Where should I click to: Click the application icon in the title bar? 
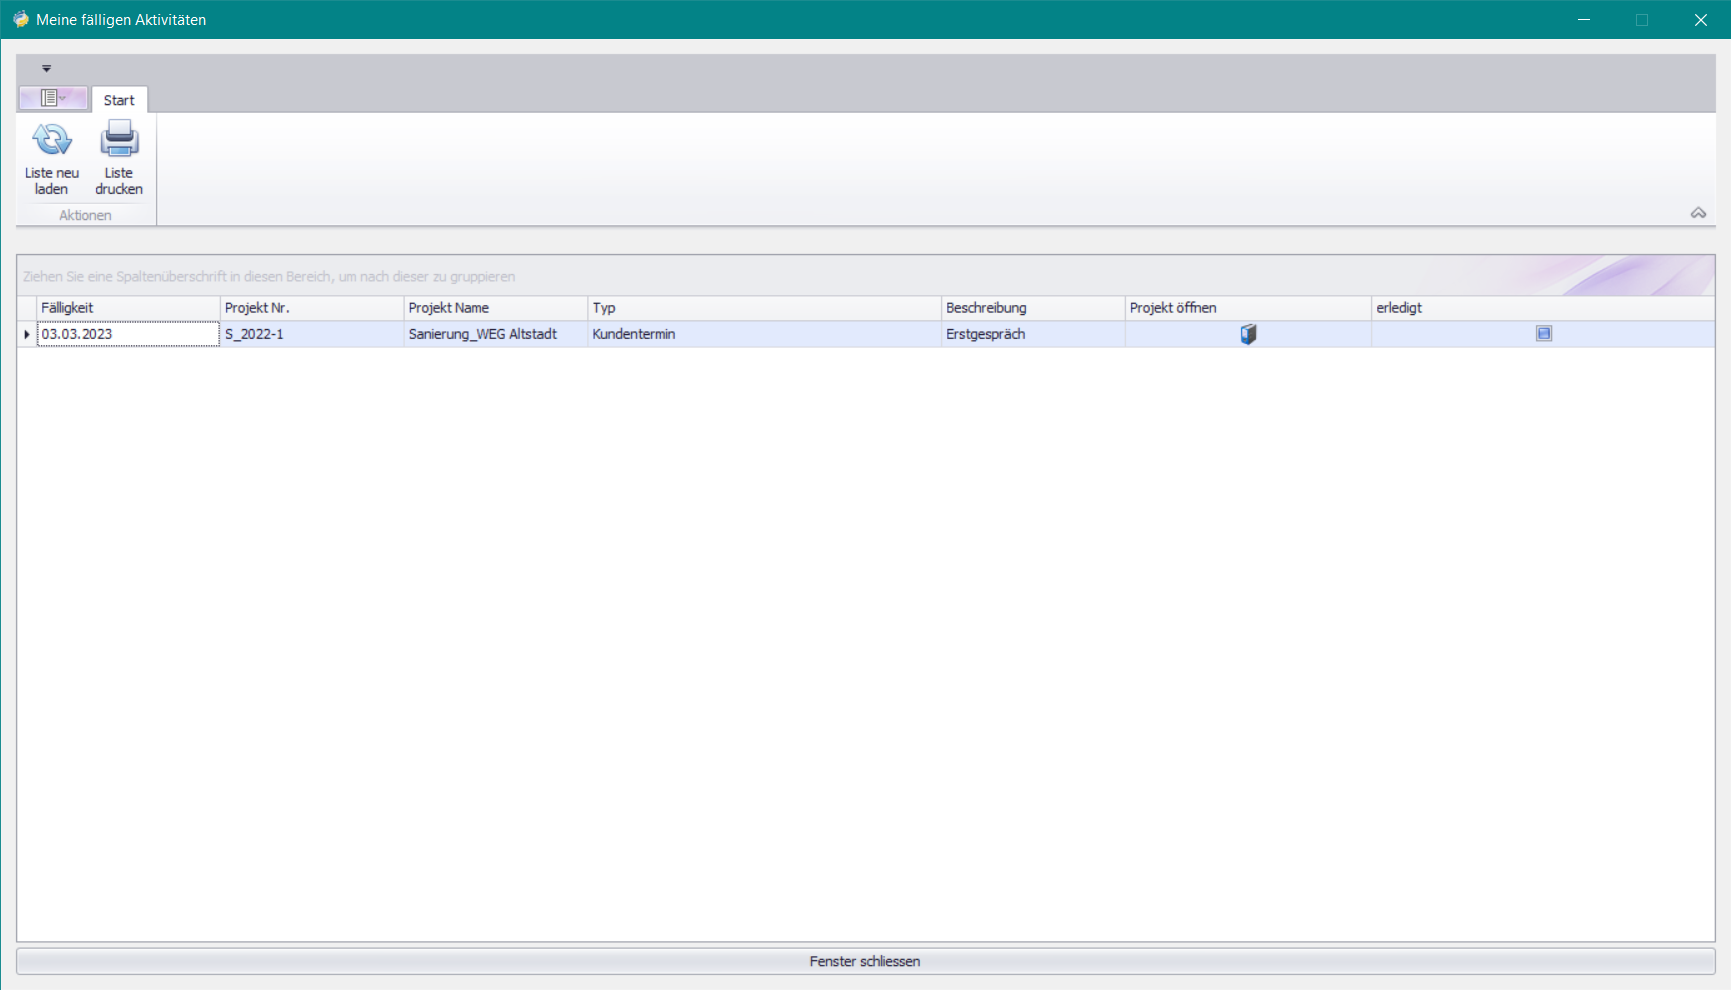[x=20, y=20]
